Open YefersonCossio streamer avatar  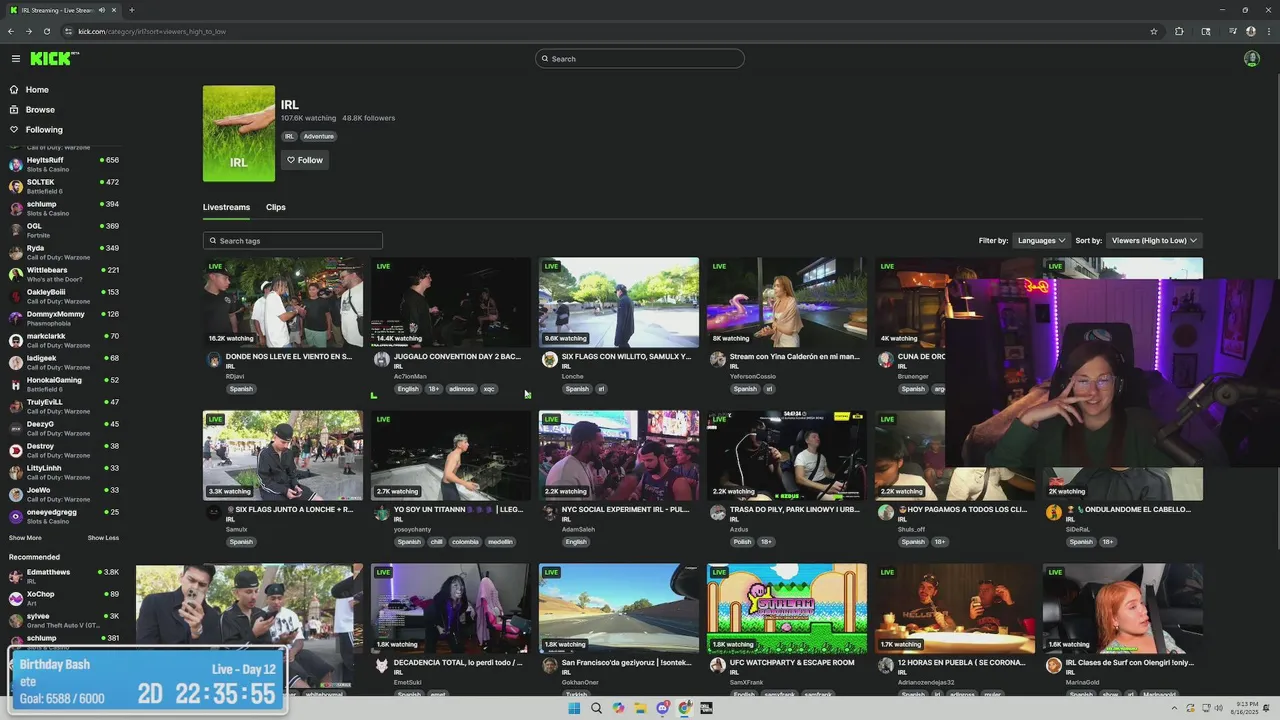717,360
